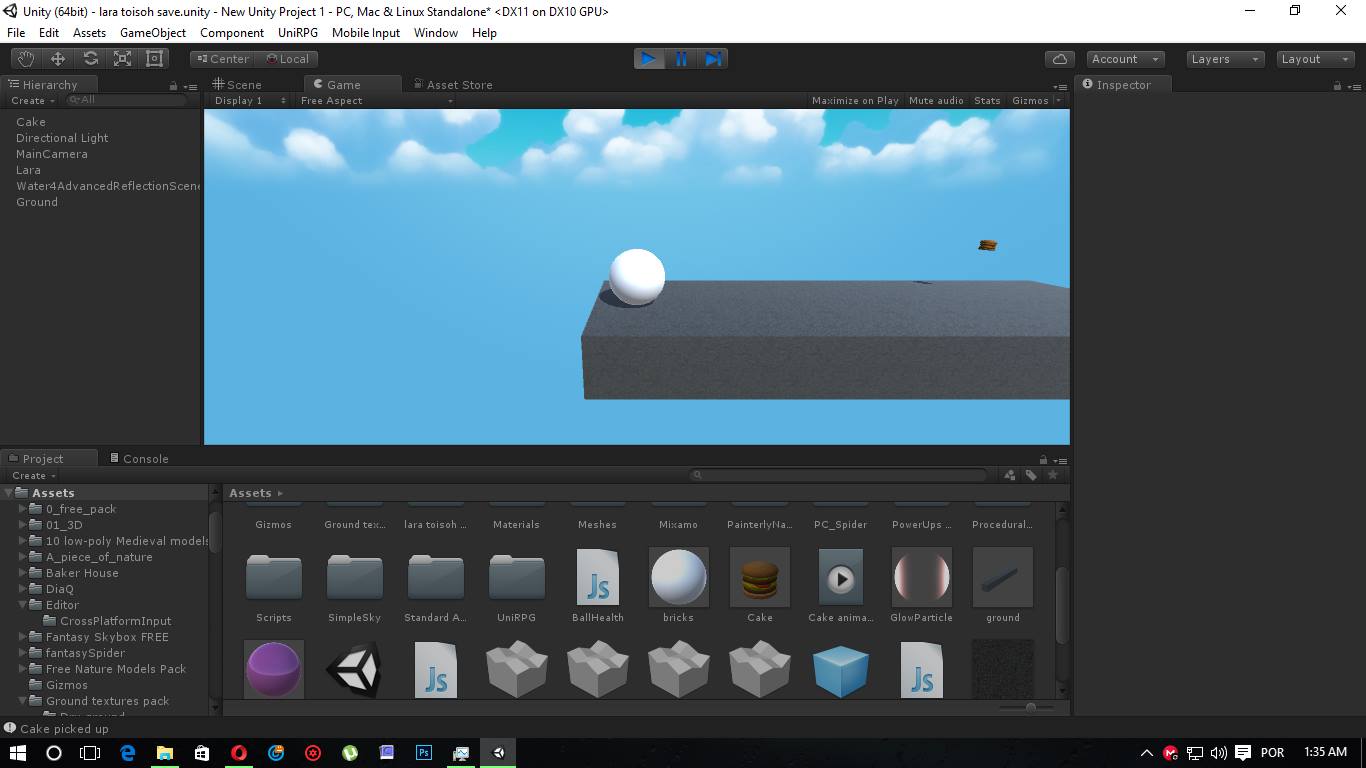Screen dimensions: 1366x768
Task: Select the Unity scene asset icon
Action: (x=355, y=670)
